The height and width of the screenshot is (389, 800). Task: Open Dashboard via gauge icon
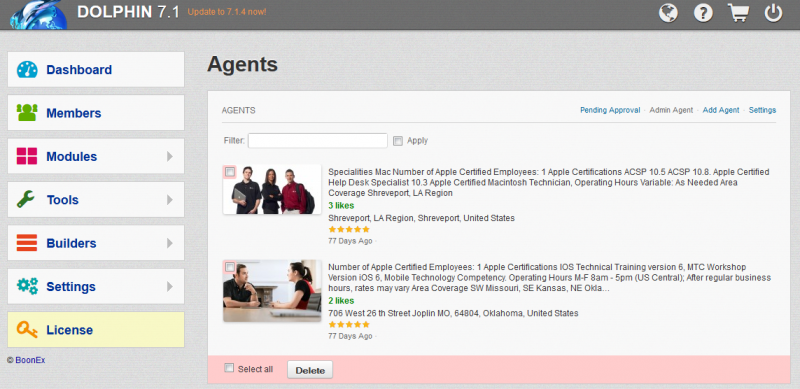pyautogui.click(x=27, y=69)
